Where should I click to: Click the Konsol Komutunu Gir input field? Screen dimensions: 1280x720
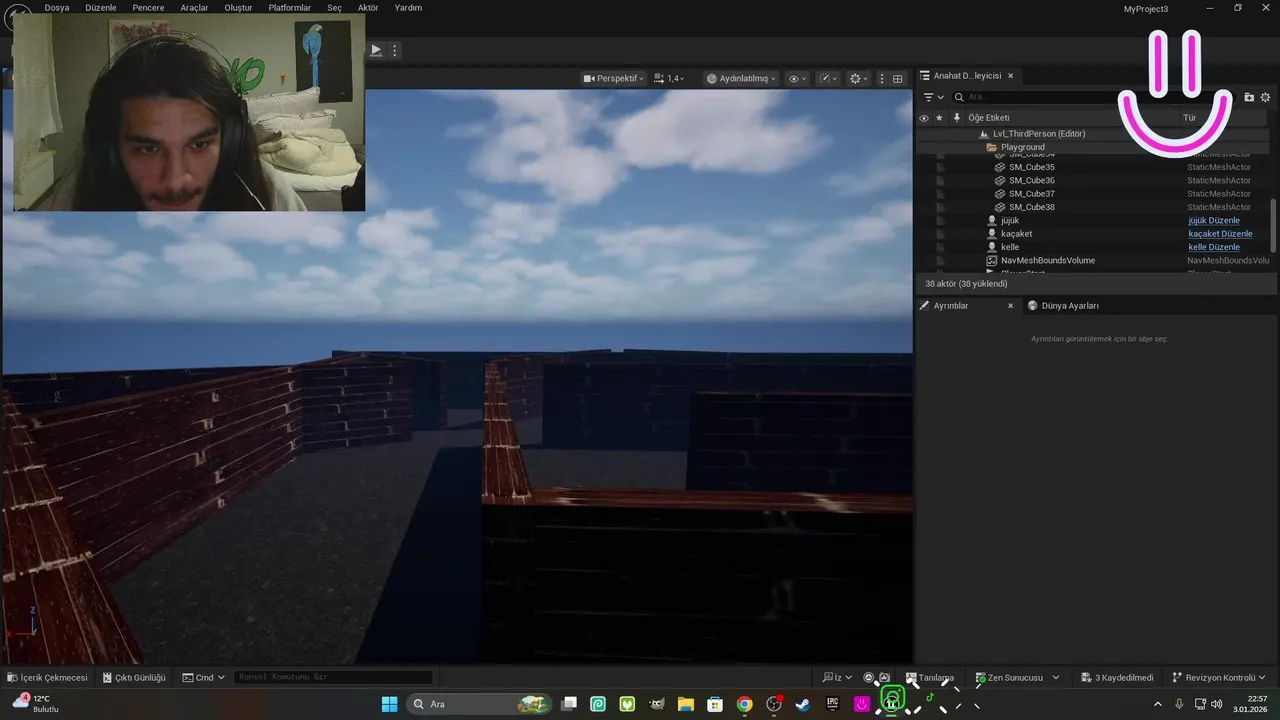tap(333, 677)
